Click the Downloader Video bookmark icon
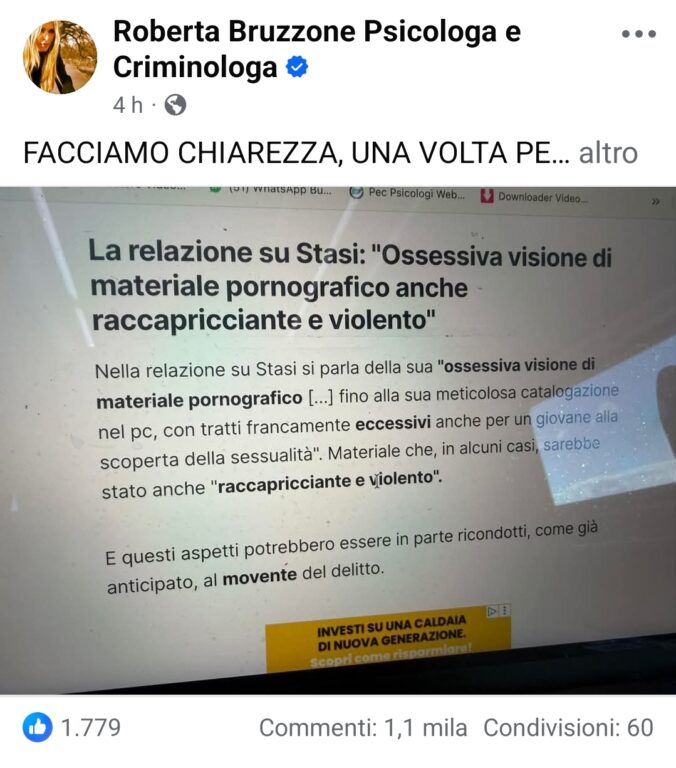The width and height of the screenshot is (676, 768). [486, 197]
